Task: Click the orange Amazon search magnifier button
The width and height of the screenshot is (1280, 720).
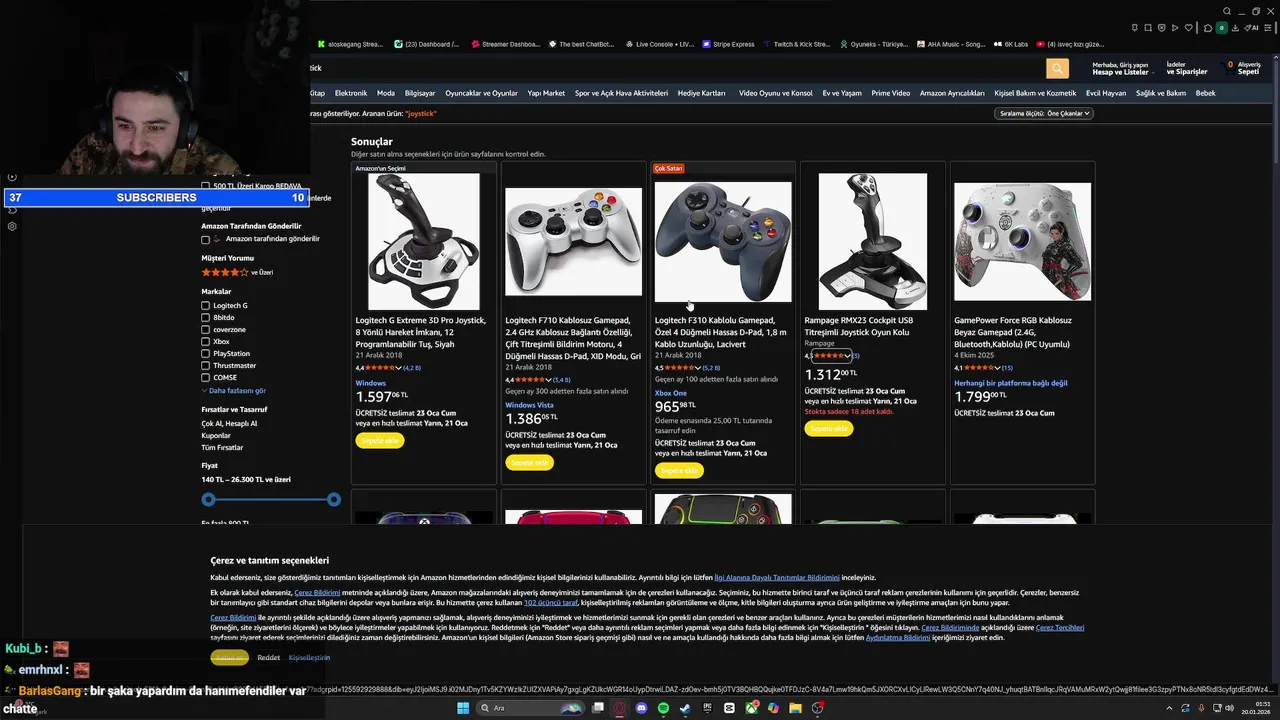Action: [1057, 68]
